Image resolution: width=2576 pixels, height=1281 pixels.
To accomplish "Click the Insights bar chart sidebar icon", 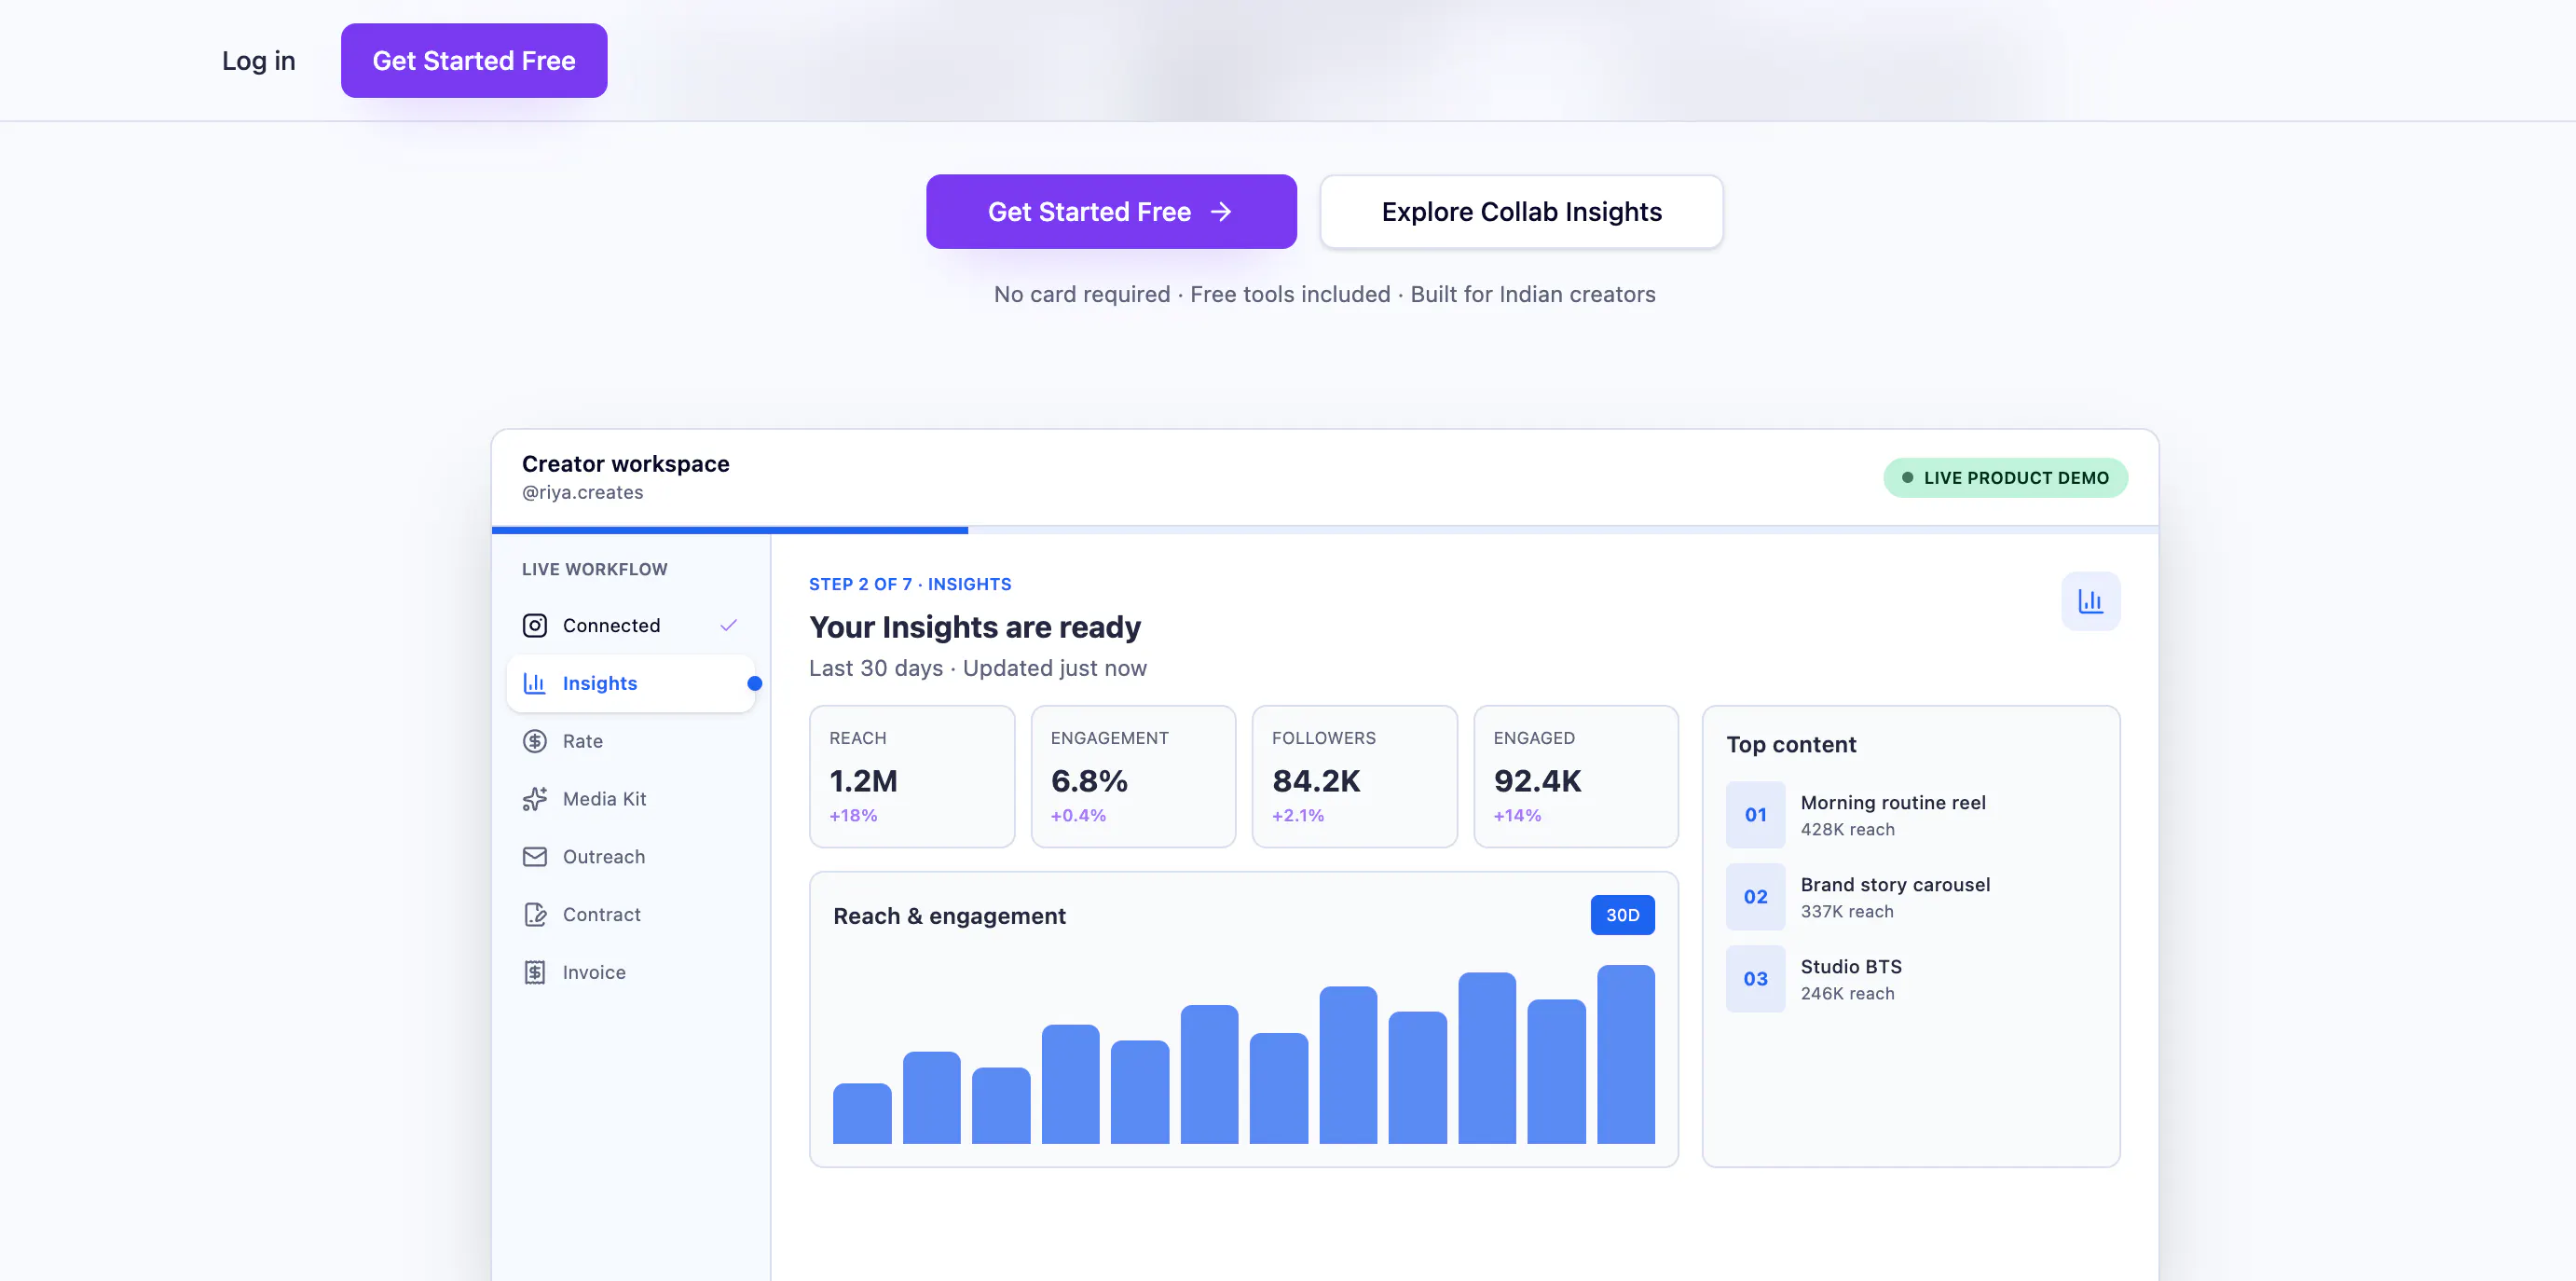I will 535,683.
